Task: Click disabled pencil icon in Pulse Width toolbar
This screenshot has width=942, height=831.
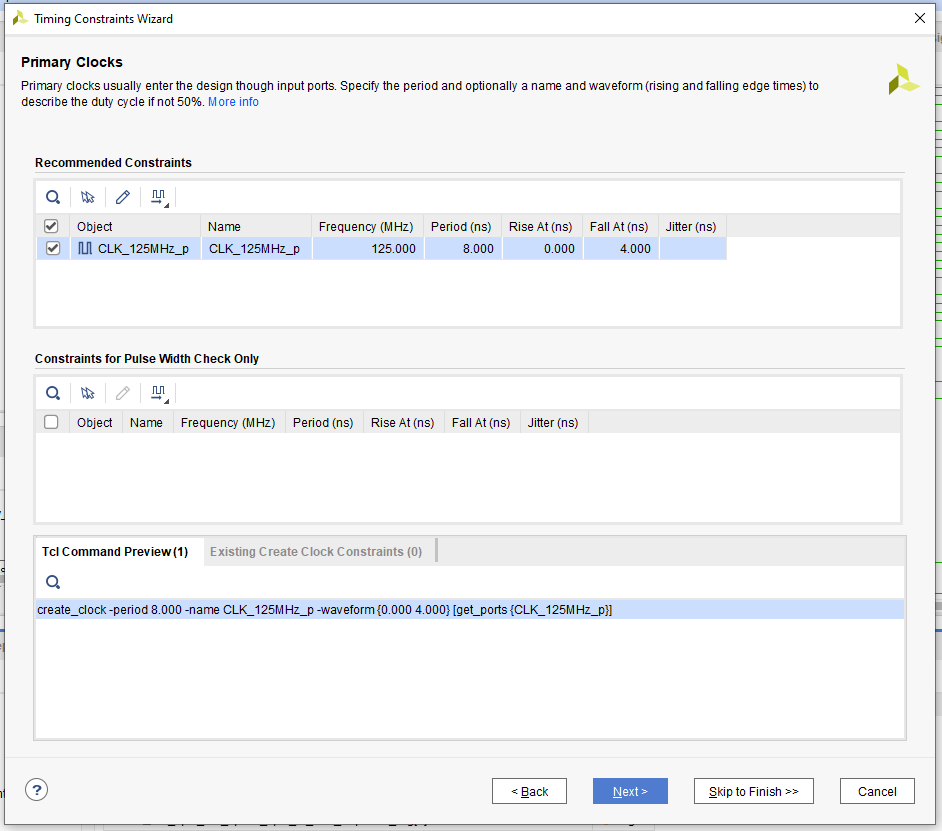Action: 123,393
